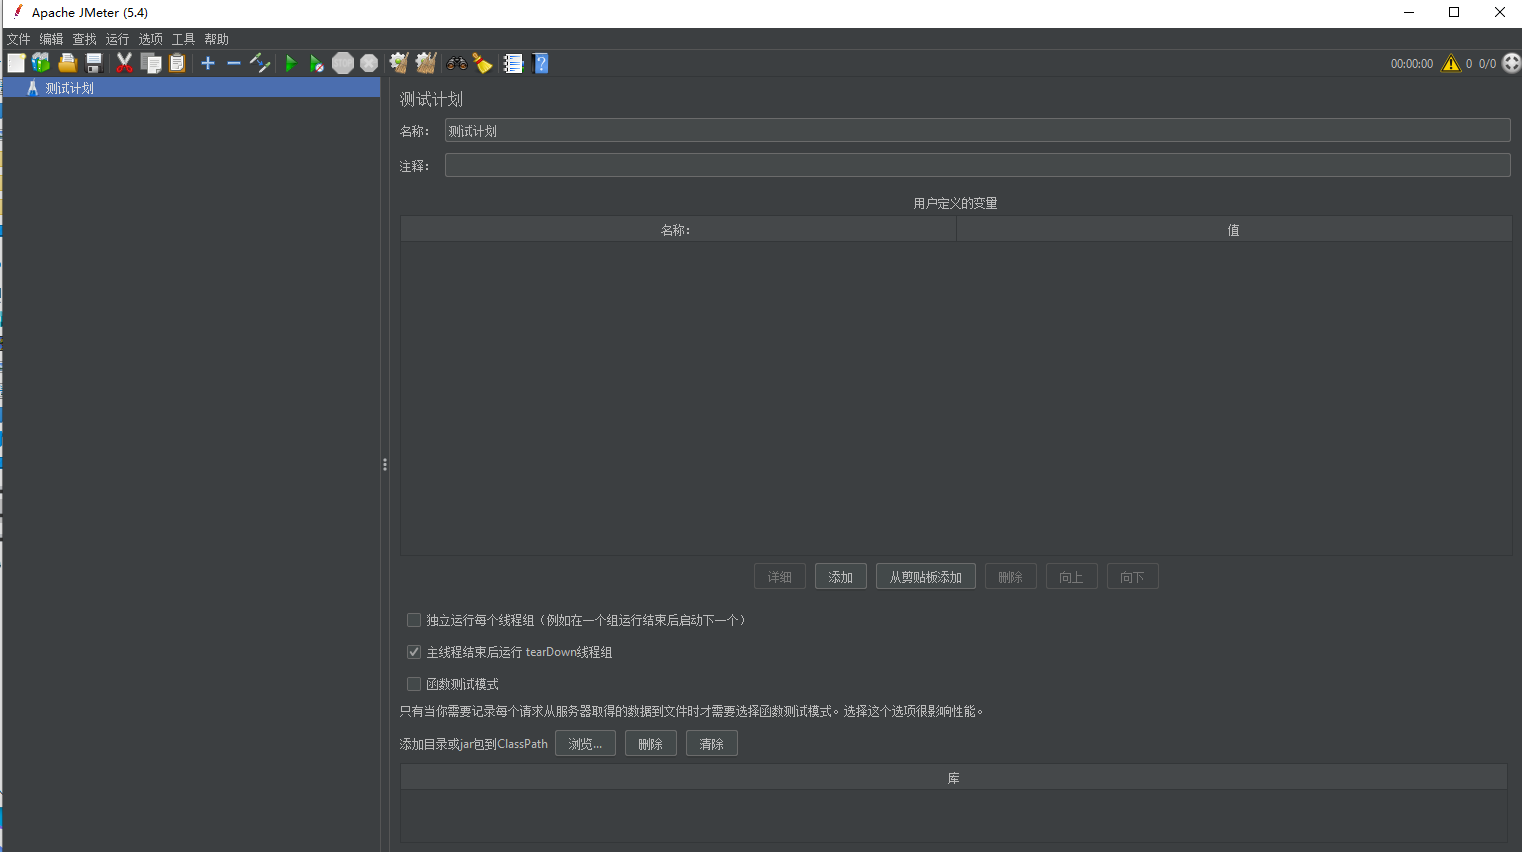Open the 工具 menu

point(184,39)
